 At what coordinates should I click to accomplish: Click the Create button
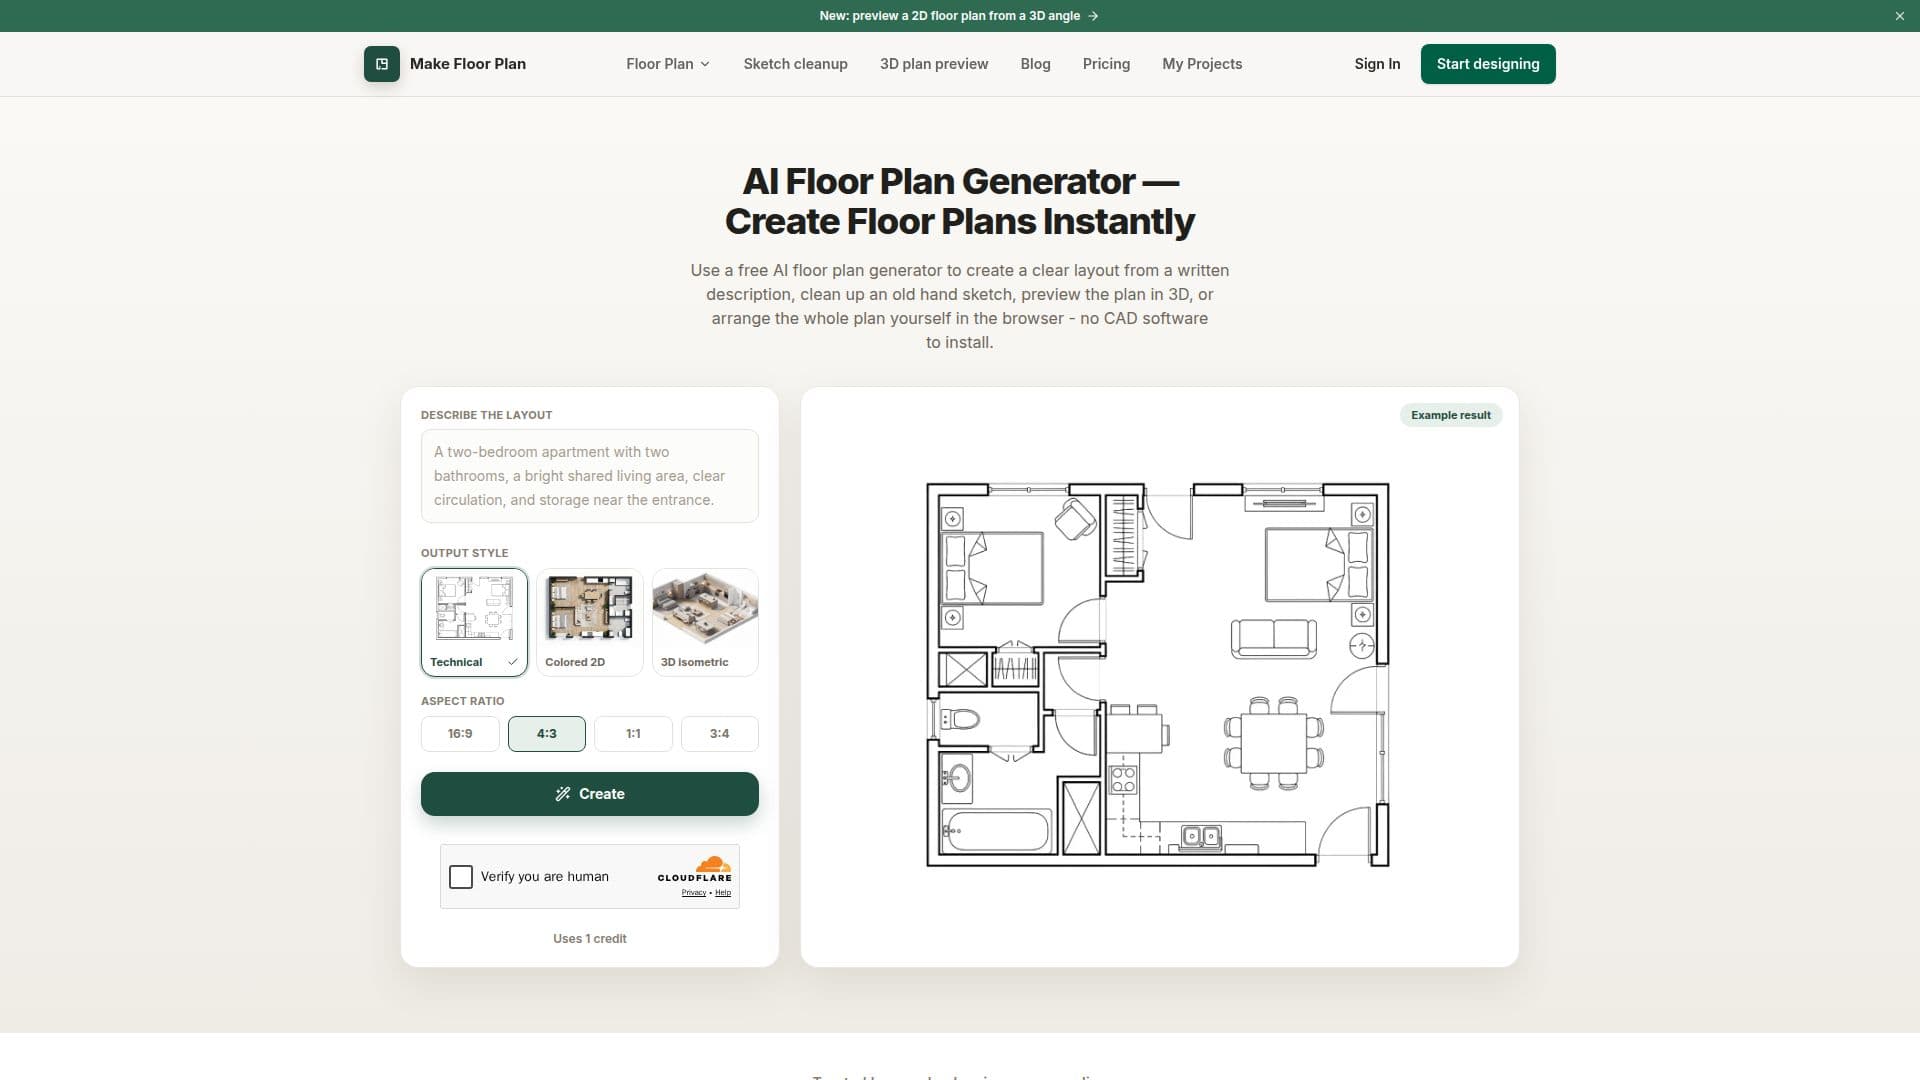(x=589, y=794)
